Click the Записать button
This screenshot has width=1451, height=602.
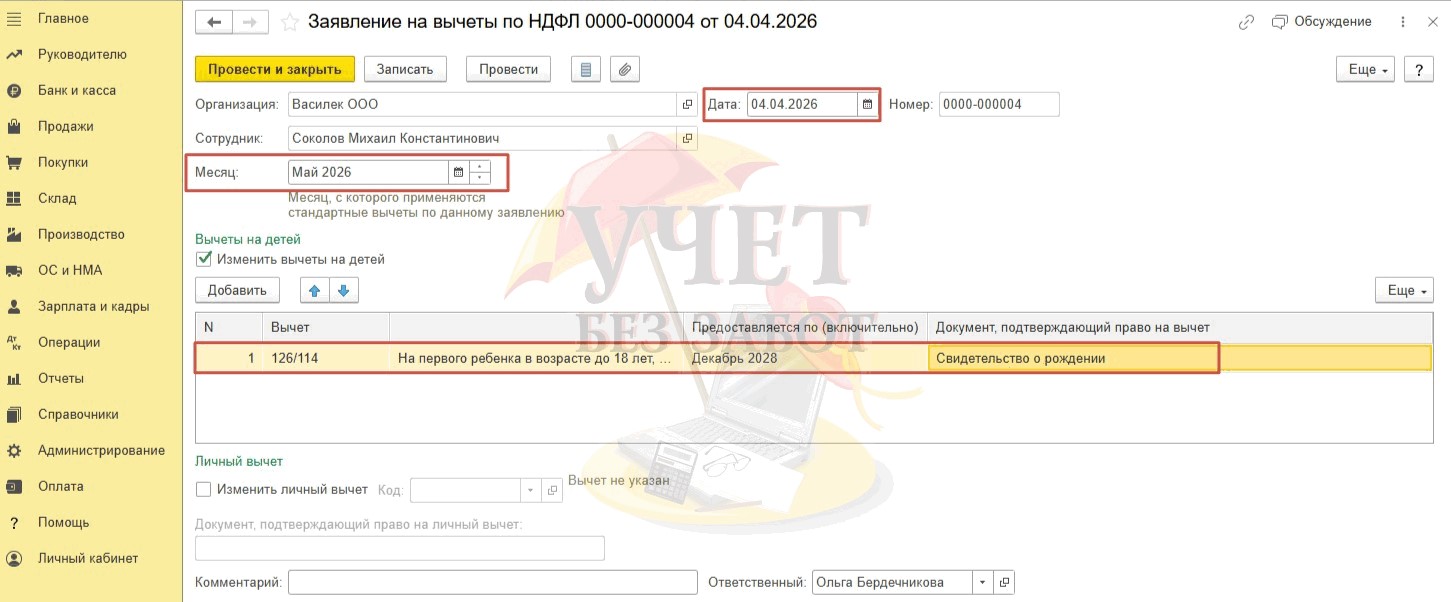coord(405,69)
